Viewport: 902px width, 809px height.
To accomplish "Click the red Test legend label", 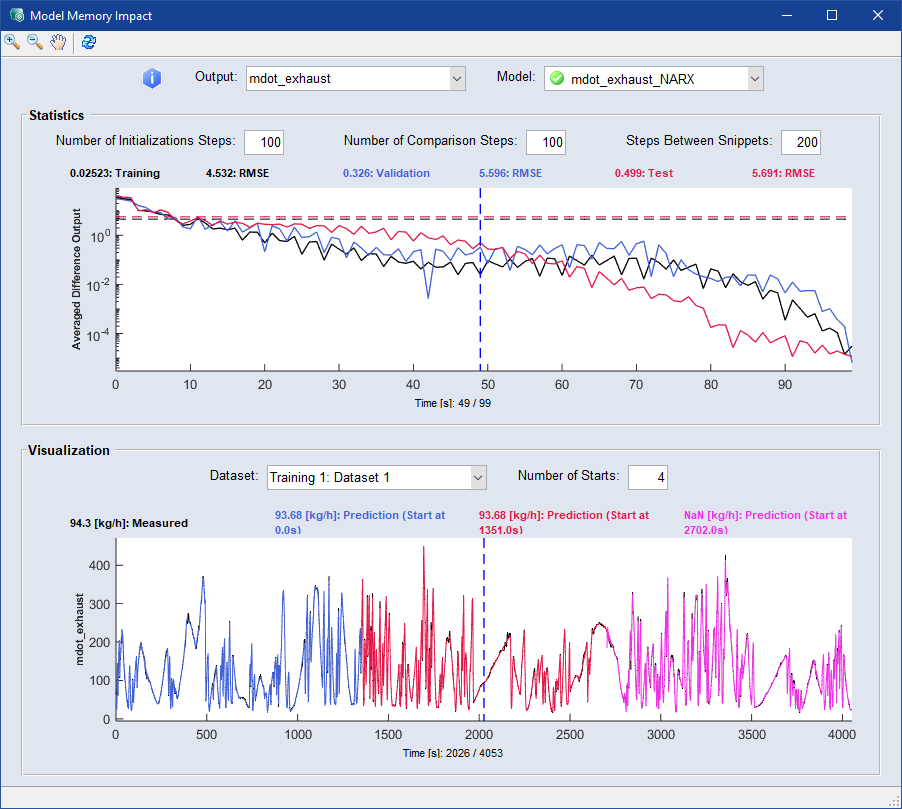I will 642,173.
